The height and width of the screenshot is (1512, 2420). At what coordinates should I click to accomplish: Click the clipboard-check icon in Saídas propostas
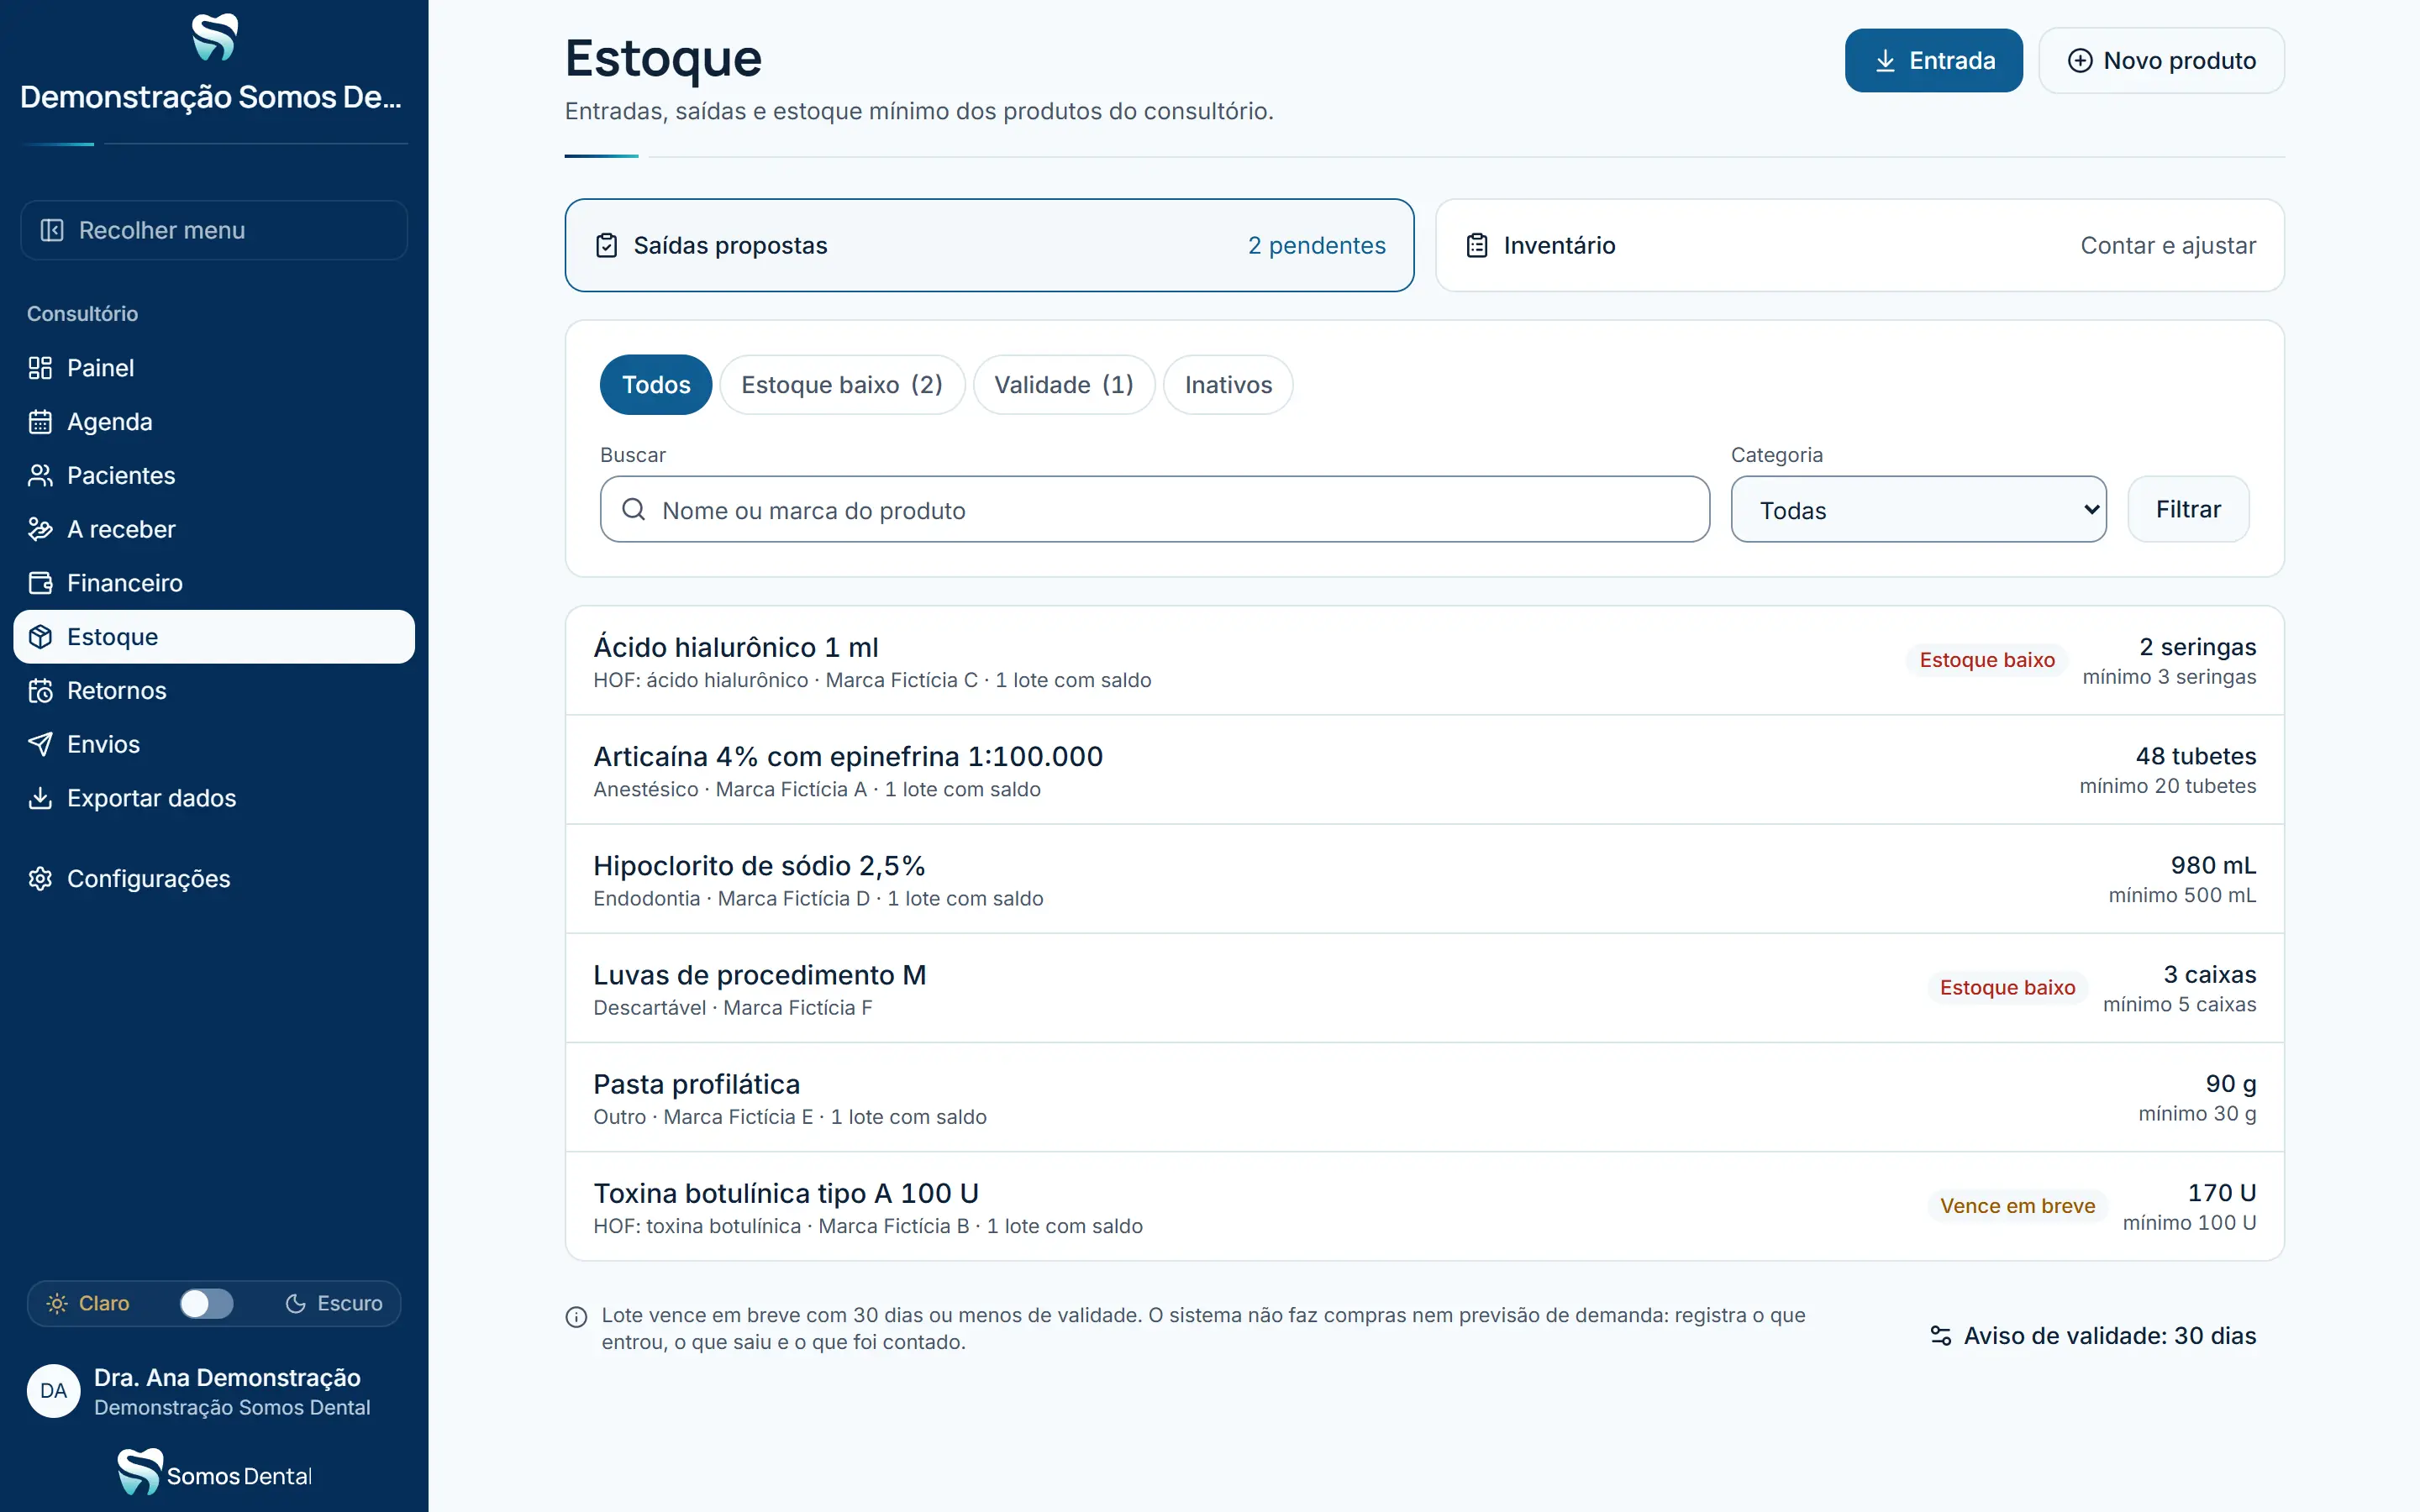tap(607, 246)
